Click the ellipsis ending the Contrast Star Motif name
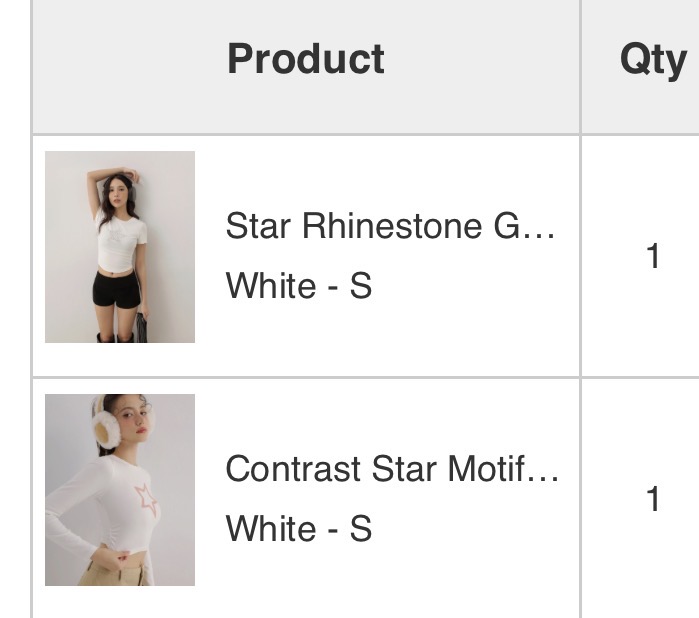Screen dimensions: 699x618 click(544, 471)
